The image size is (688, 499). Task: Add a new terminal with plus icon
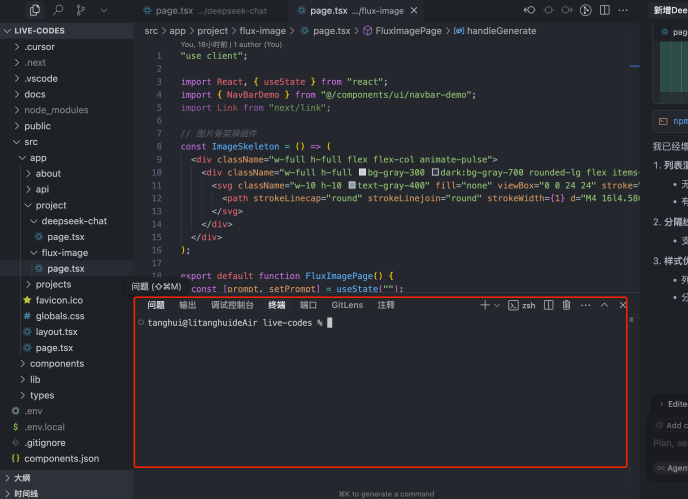click(484, 305)
